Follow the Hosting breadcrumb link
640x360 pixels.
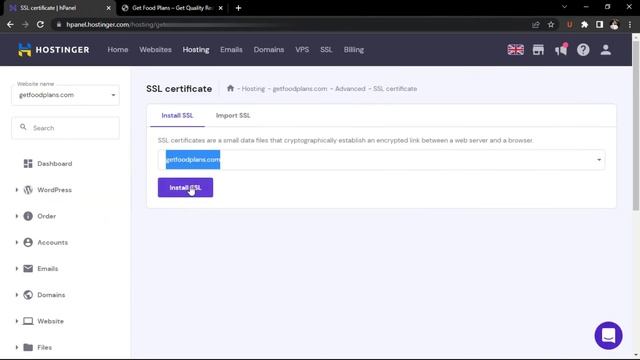coord(253,89)
